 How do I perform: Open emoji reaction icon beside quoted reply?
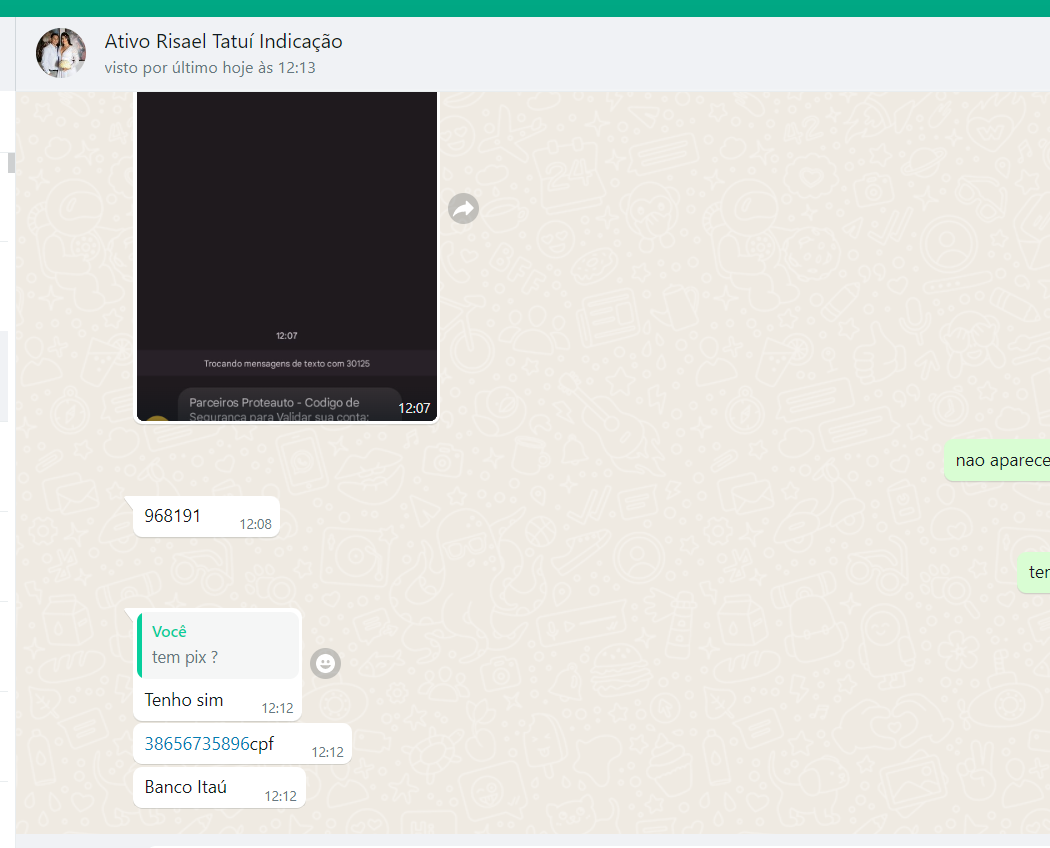(x=326, y=663)
